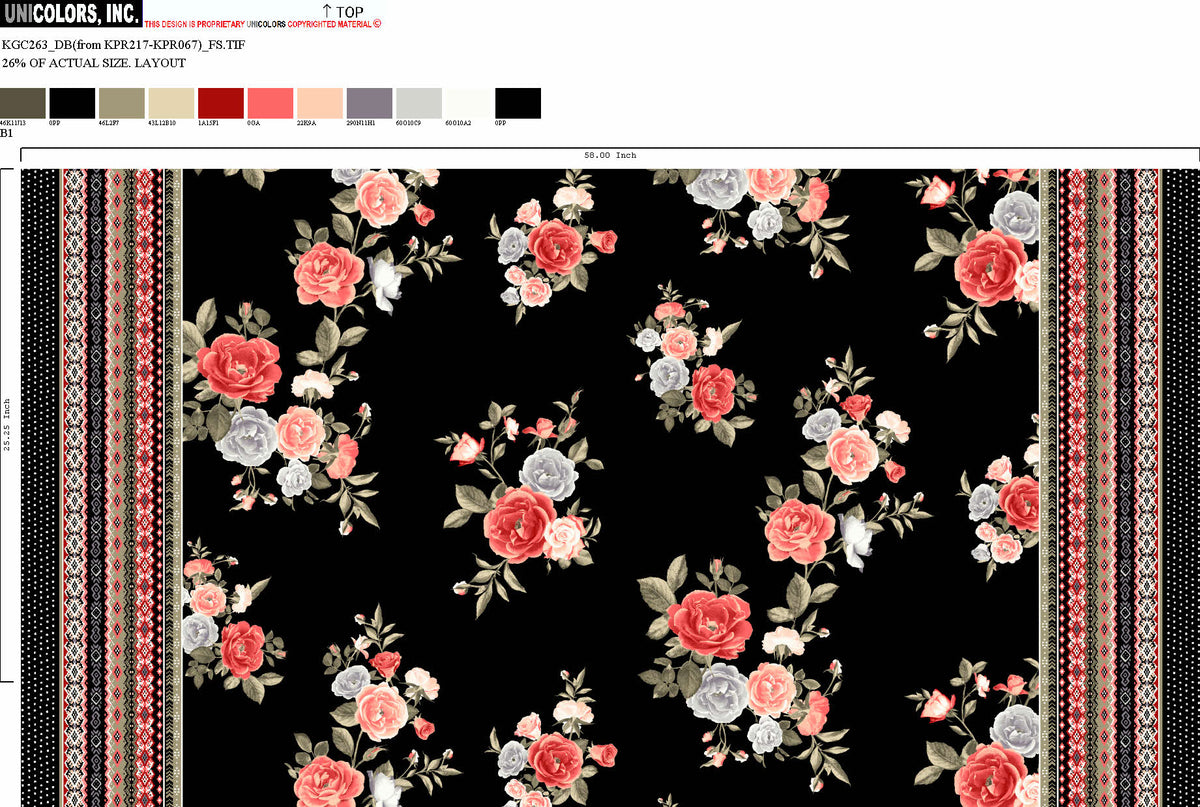Click the B1 label below swatches
This screenshot has height=807, width=1200.
(7, 133)
